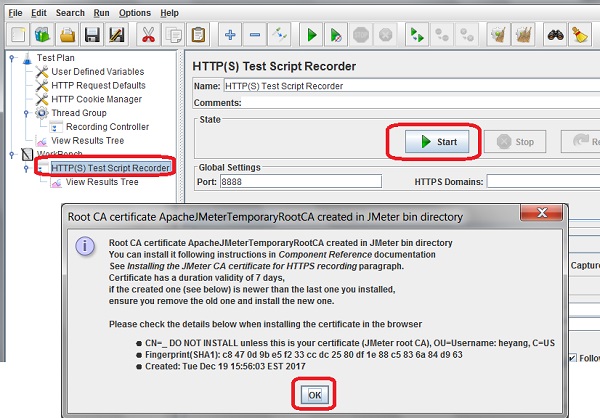
Task: Click the CN= DO NOT INSTALL line
Action: click(350, 343)
